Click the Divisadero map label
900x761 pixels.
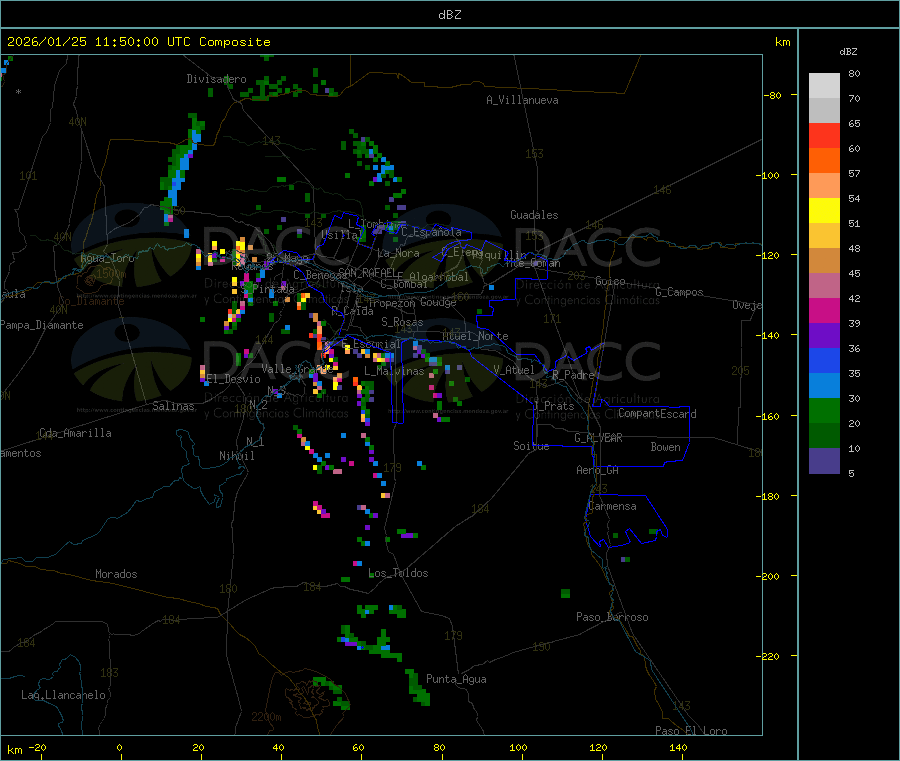(x=216, y=79)
